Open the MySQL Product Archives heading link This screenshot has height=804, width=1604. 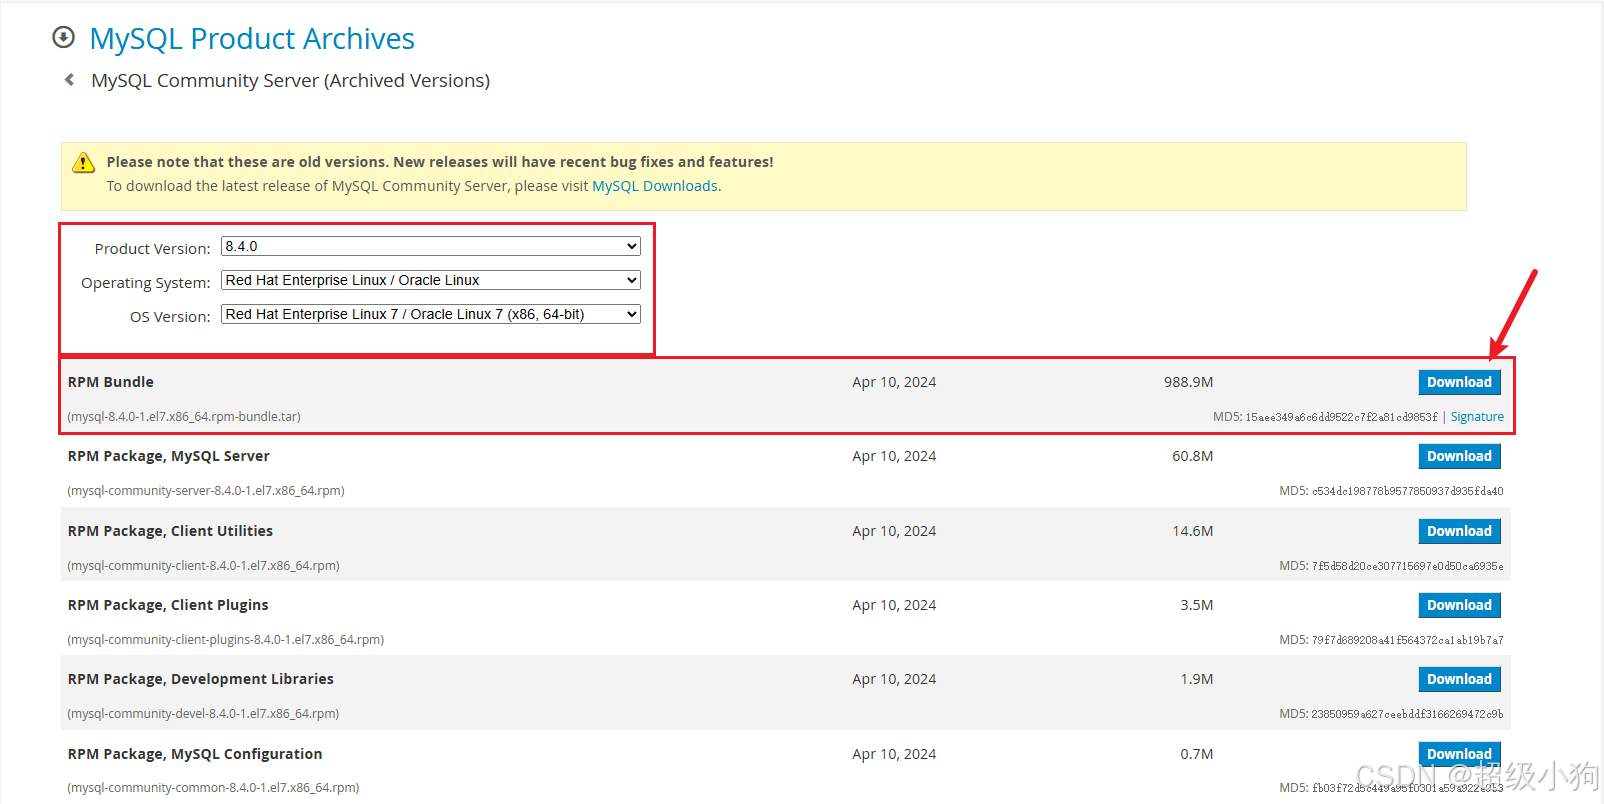[252, 38]
